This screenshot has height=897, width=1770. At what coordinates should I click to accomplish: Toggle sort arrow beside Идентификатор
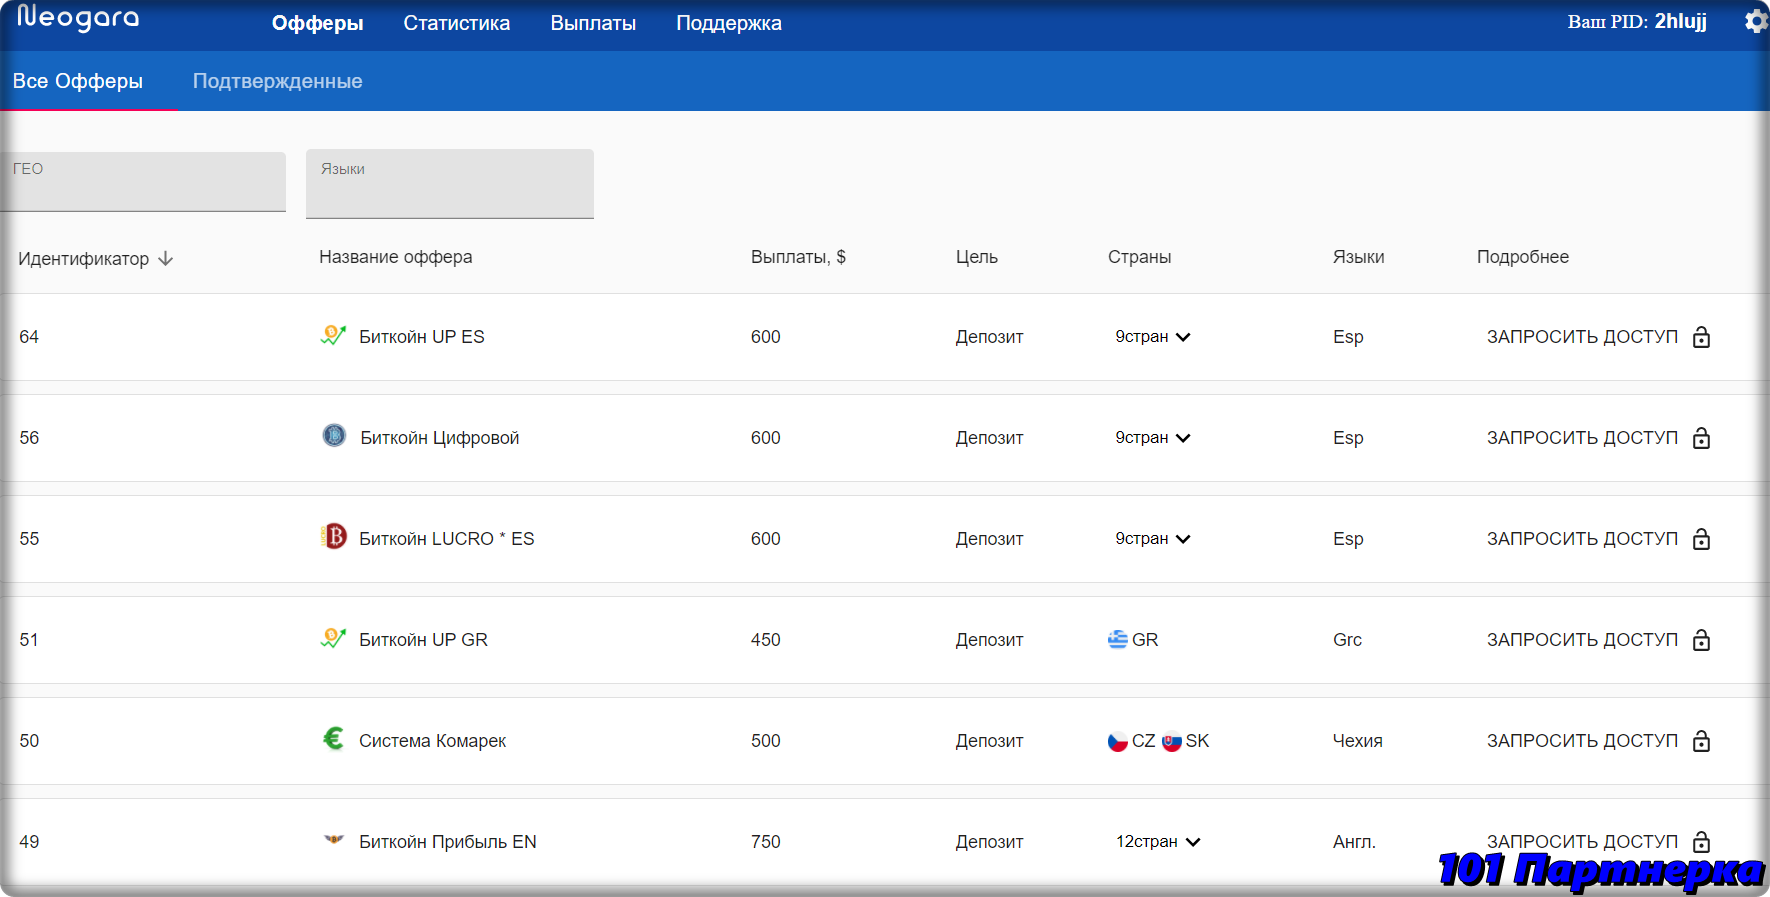[x=166, y=259]
